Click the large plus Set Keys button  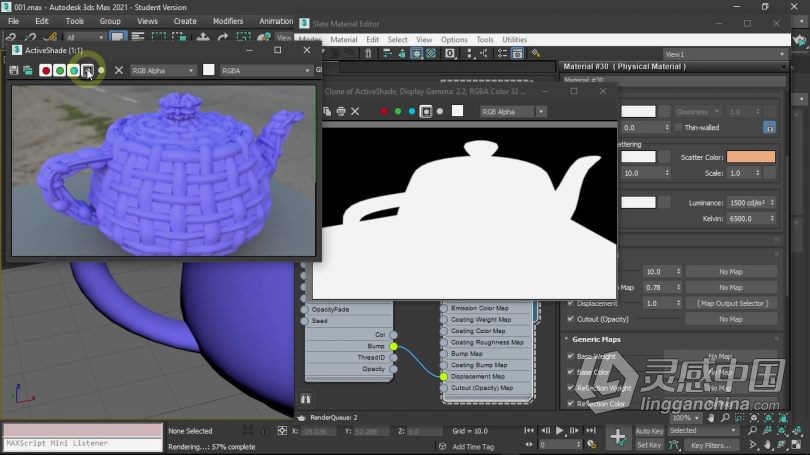[x=618, y=437]
